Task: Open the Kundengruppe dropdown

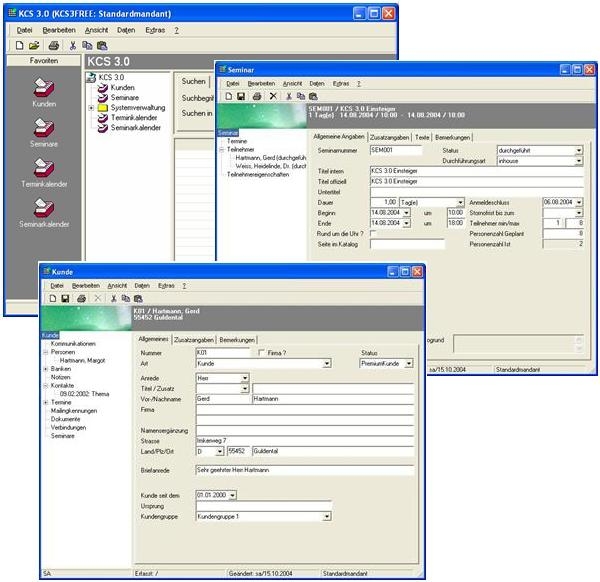Action: (326, 516)
